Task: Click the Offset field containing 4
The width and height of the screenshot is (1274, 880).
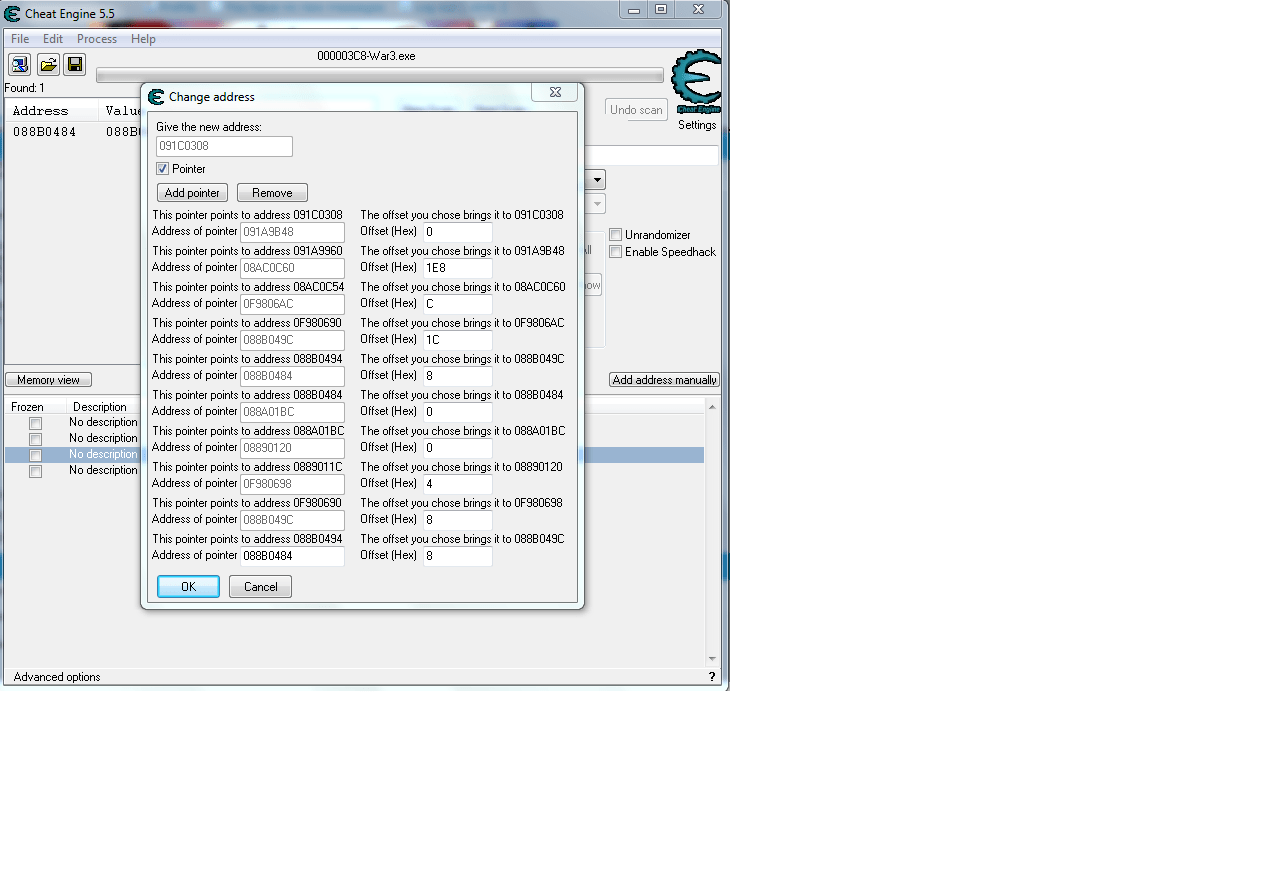Action: tap(458, 484)
